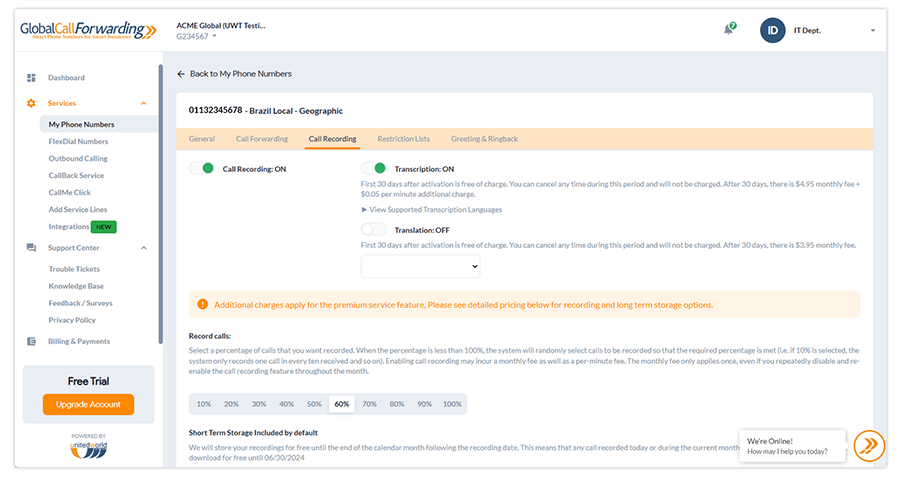Click the Services gear icon
Image resolution: width=900 pixels, height=478 pixels.
coord(31,103)
